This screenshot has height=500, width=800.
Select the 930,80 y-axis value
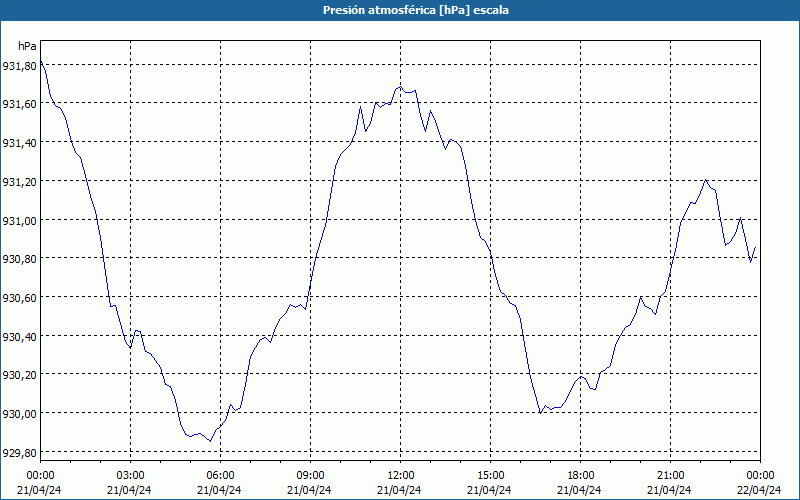click(19, 259)
